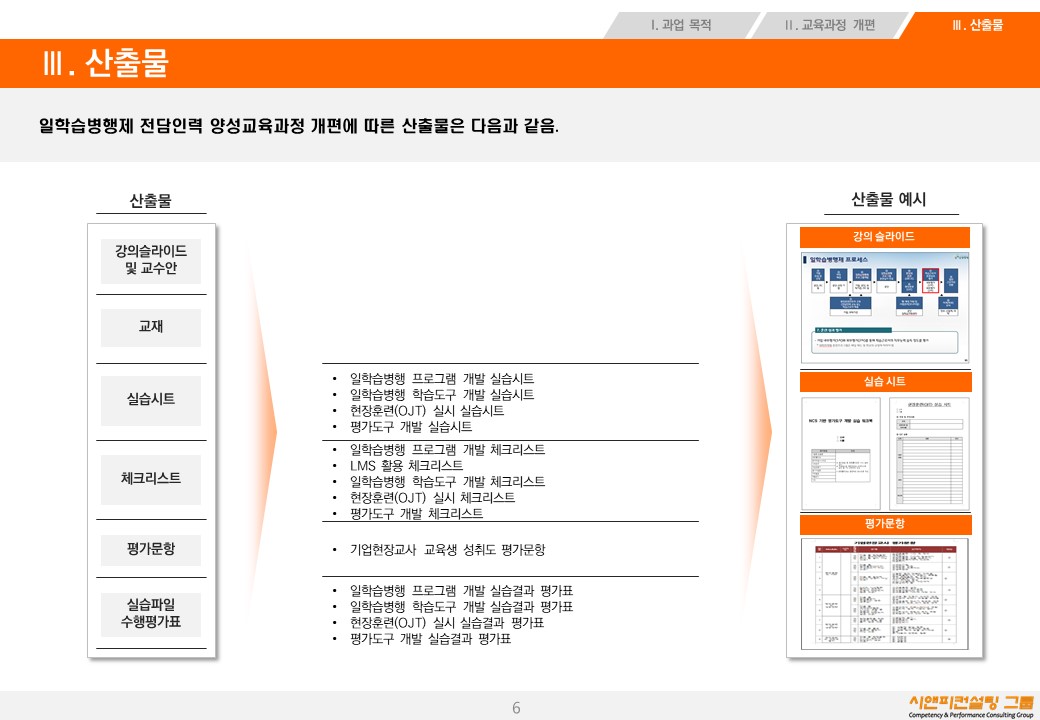Click the page number 6
The height and width of the screenshot is (720, 1040).
pyautogui.click(x=516, y=708)
